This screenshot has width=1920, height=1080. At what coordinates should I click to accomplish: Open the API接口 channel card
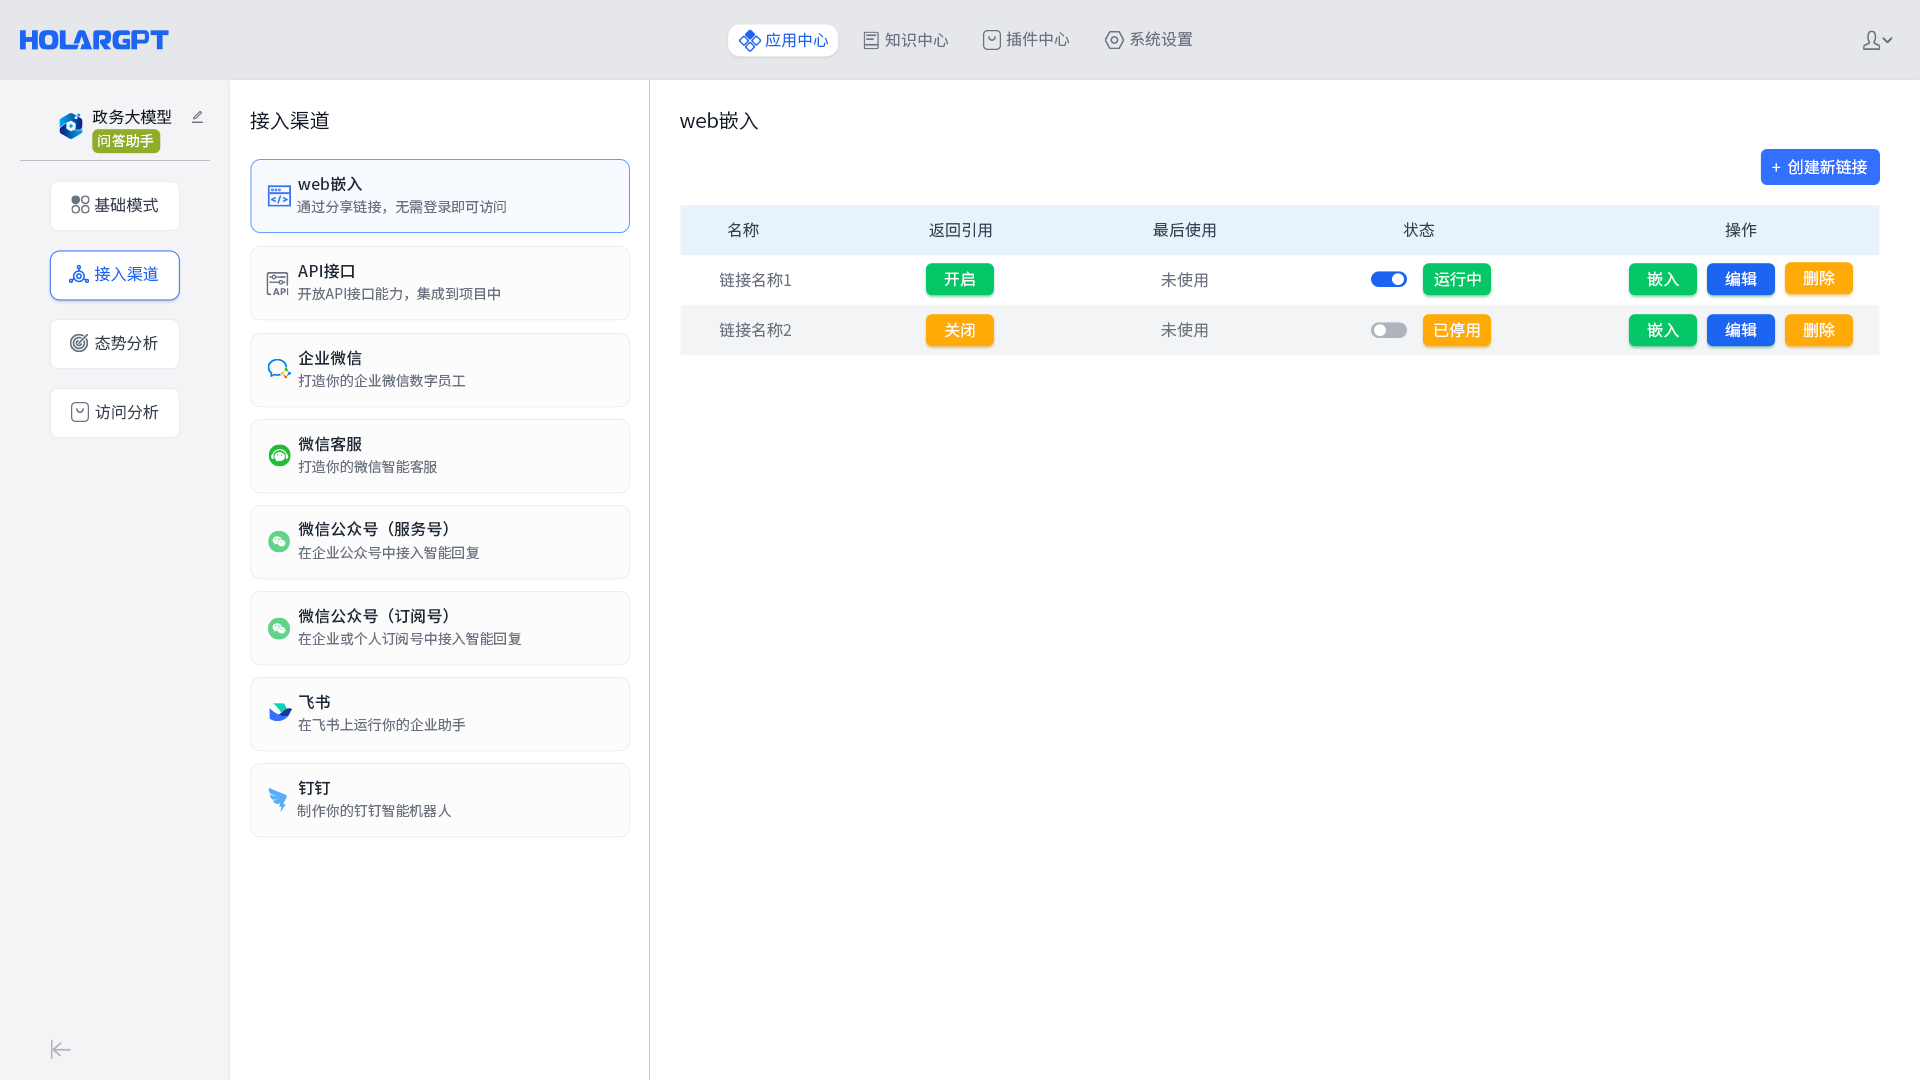pyautogui.click(x=440, y=283)
